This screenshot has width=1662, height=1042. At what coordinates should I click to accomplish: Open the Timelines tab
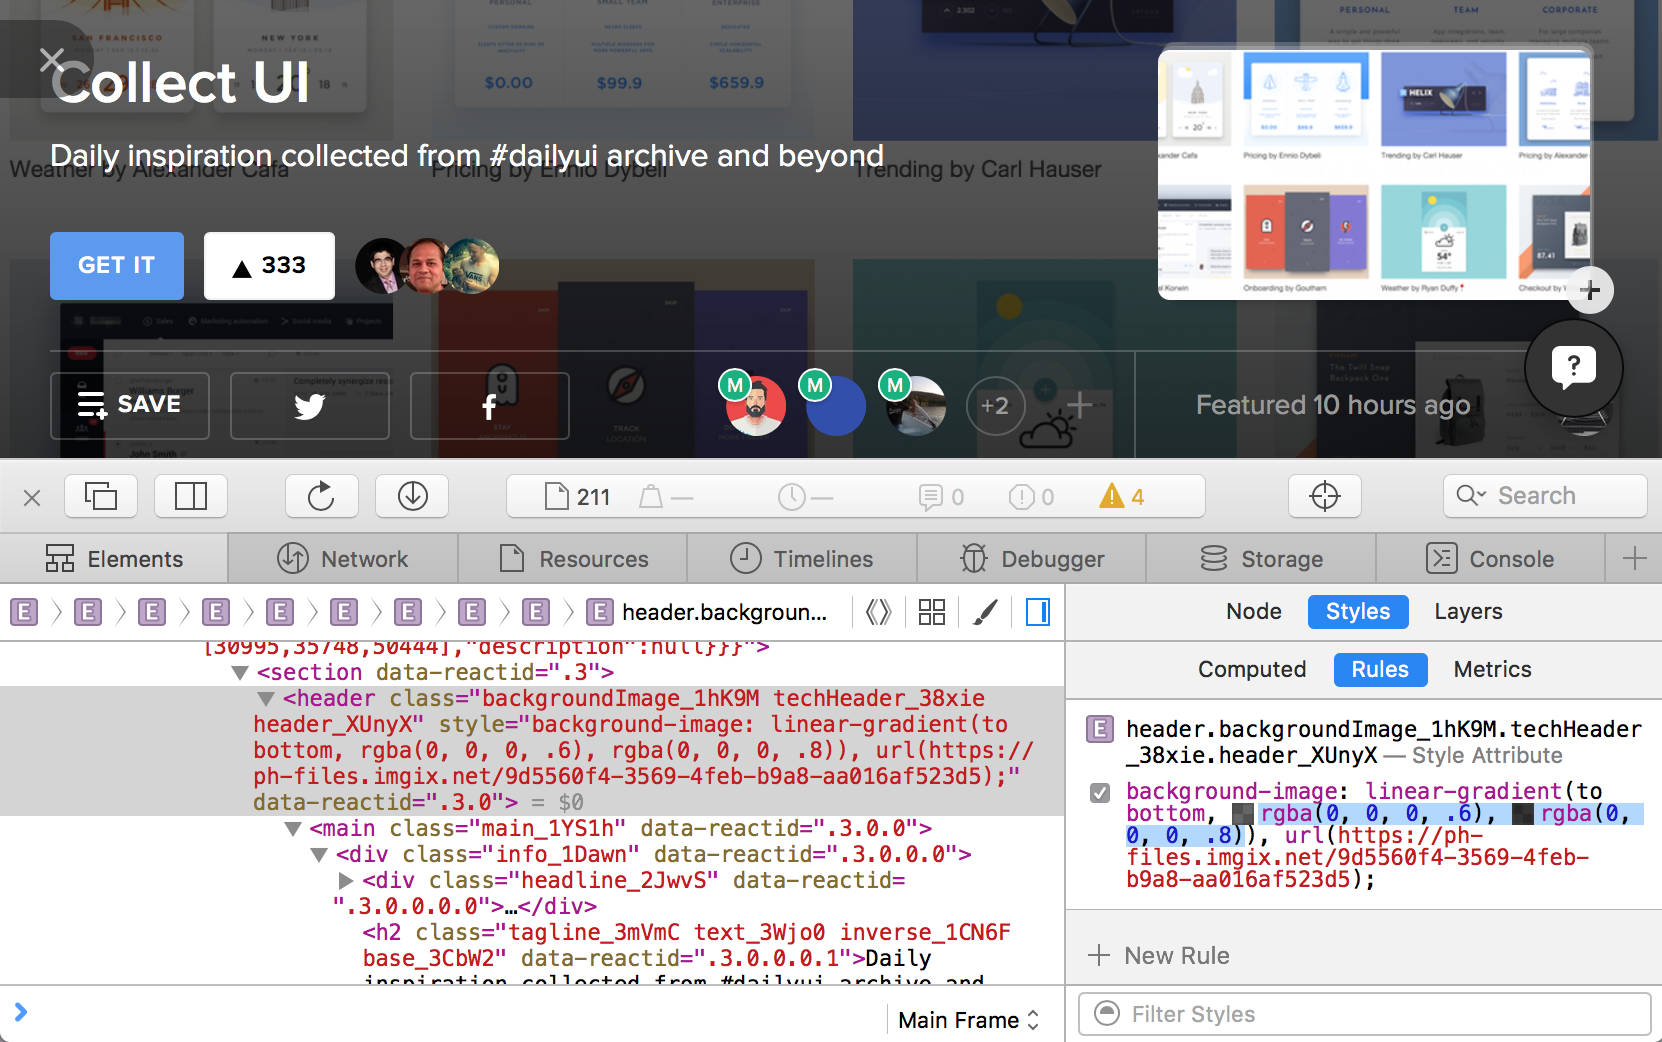802,559
